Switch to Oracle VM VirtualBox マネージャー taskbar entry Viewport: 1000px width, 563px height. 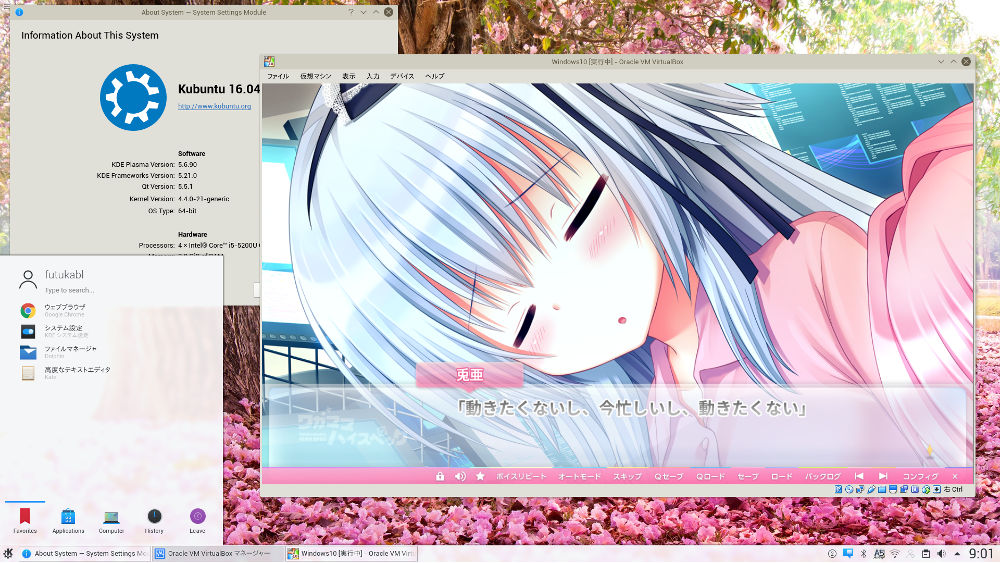[217, 553]
